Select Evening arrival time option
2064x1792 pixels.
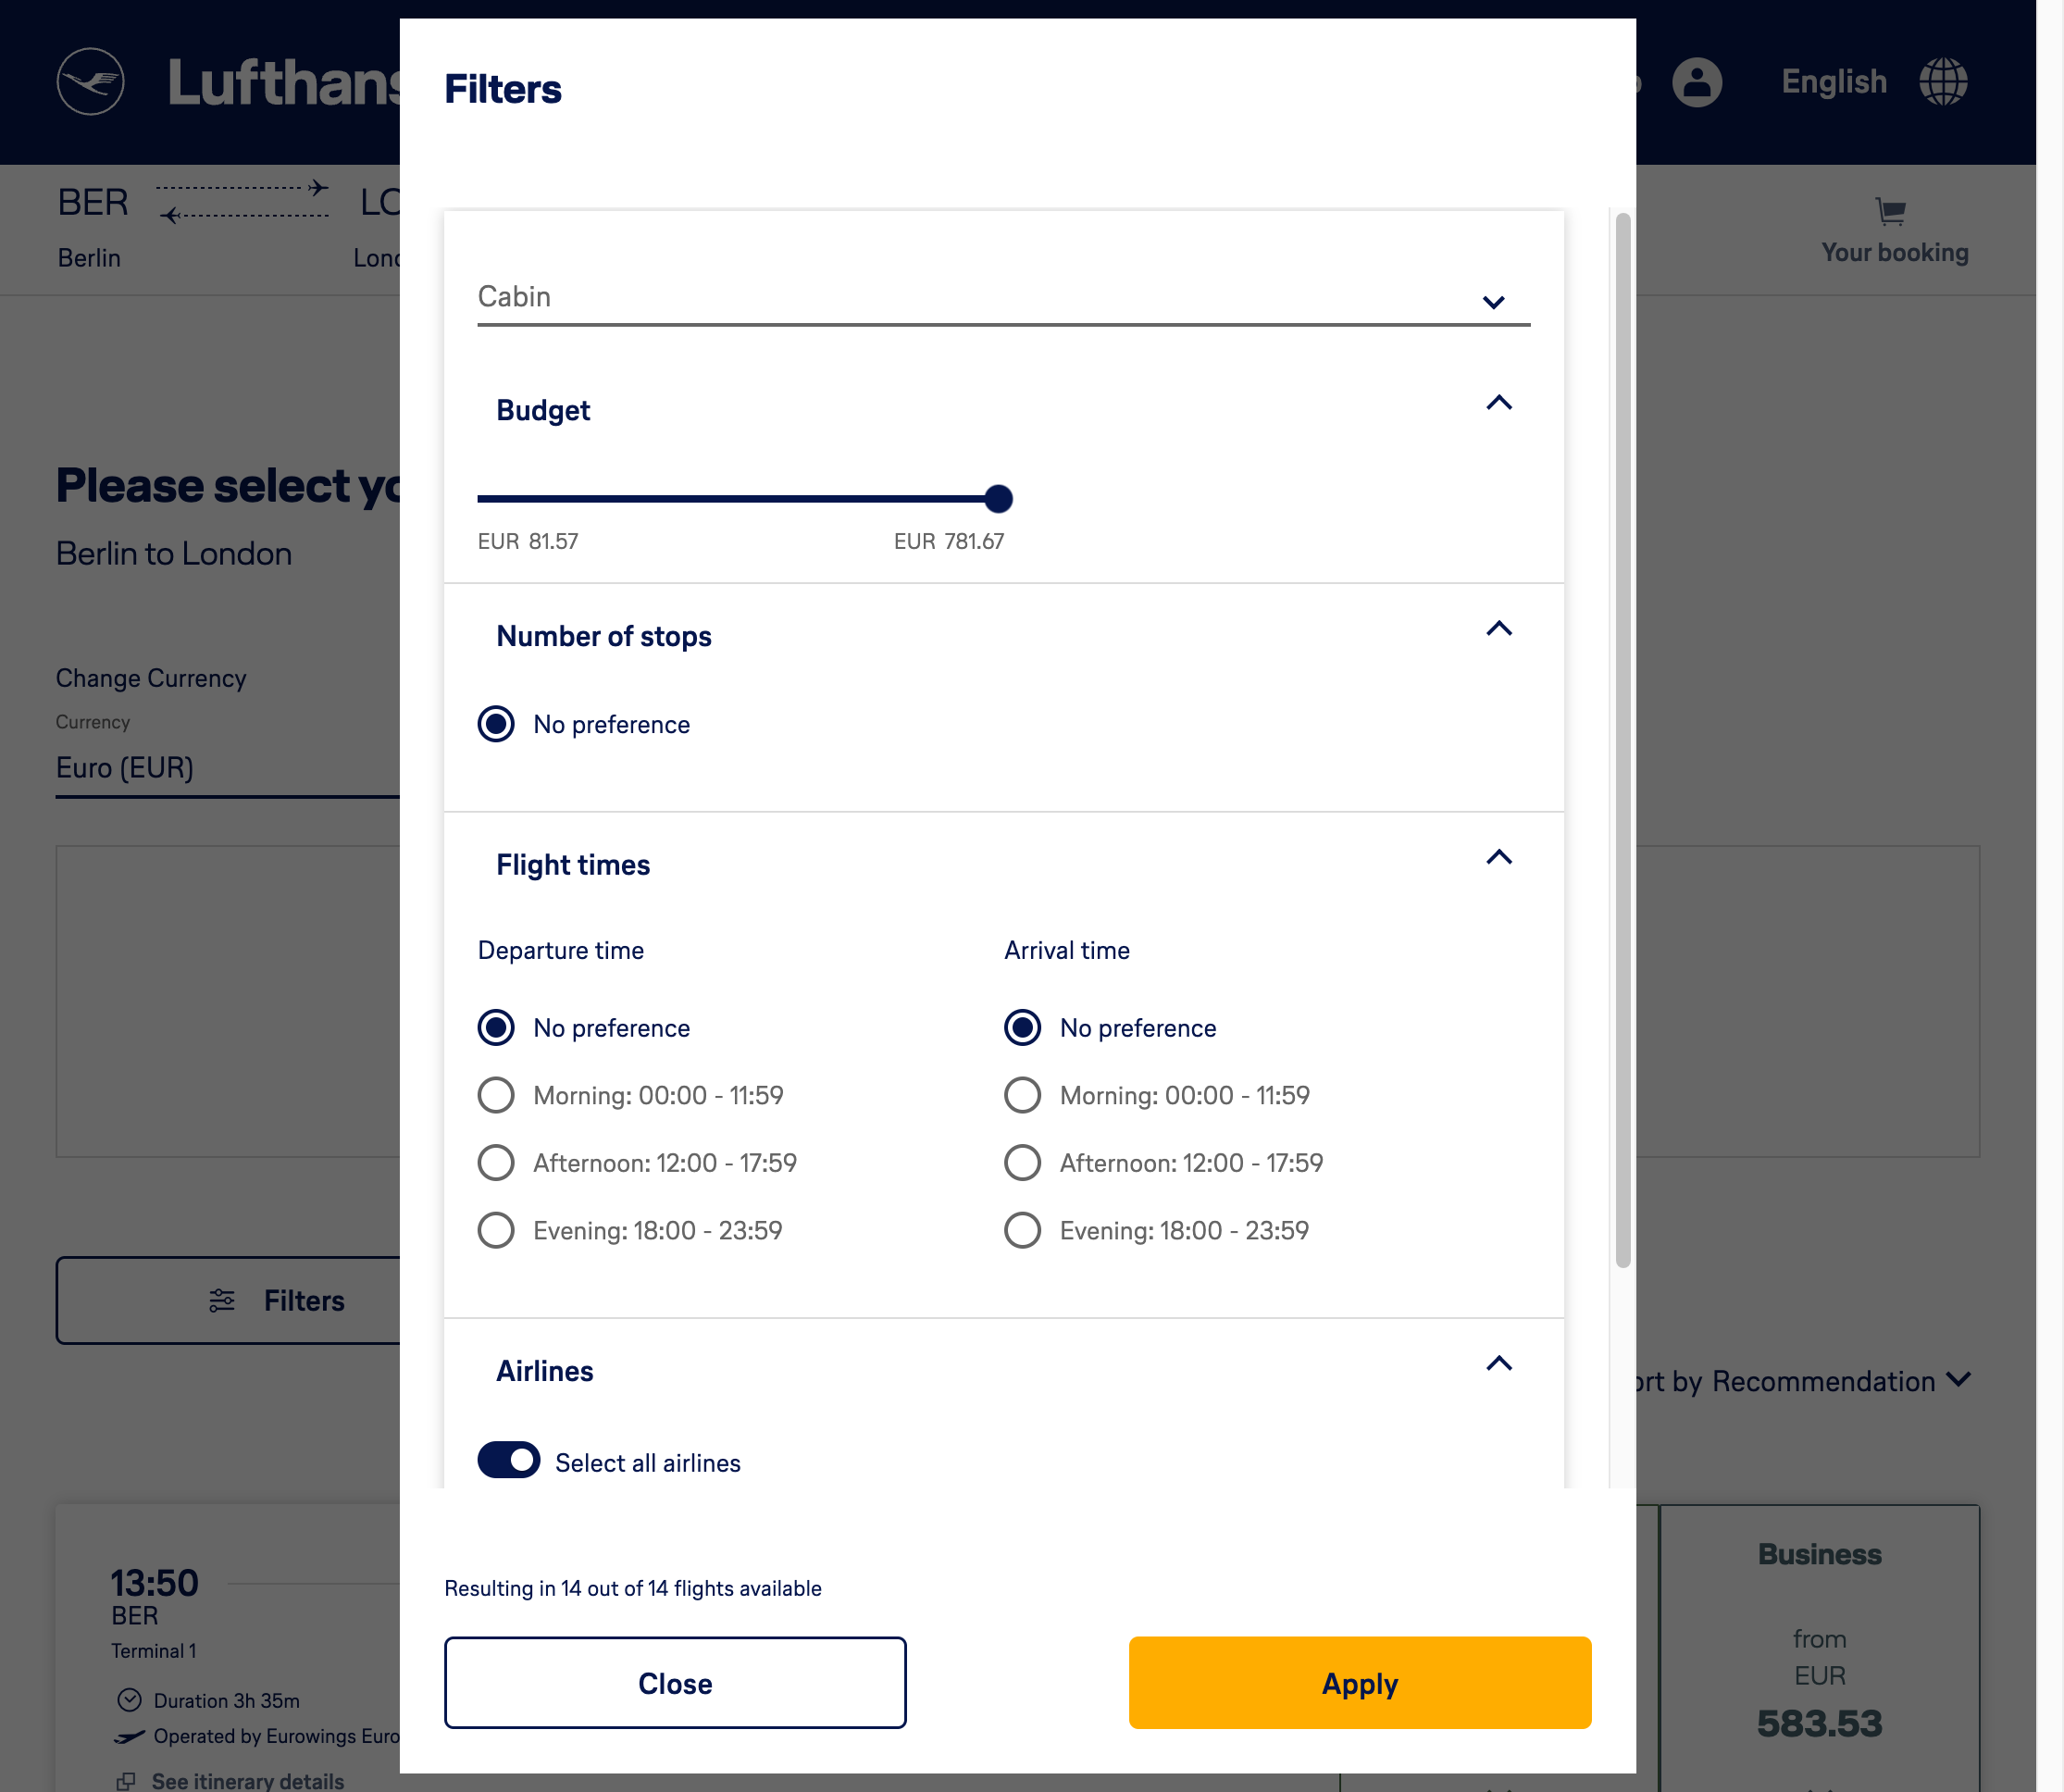[1022, 1230]
